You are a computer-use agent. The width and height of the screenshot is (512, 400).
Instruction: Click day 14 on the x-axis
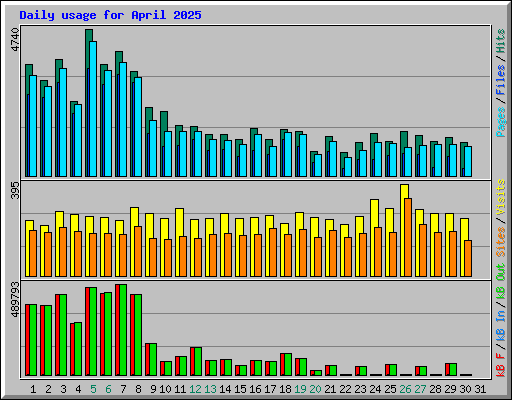click(x=225, y=389)
